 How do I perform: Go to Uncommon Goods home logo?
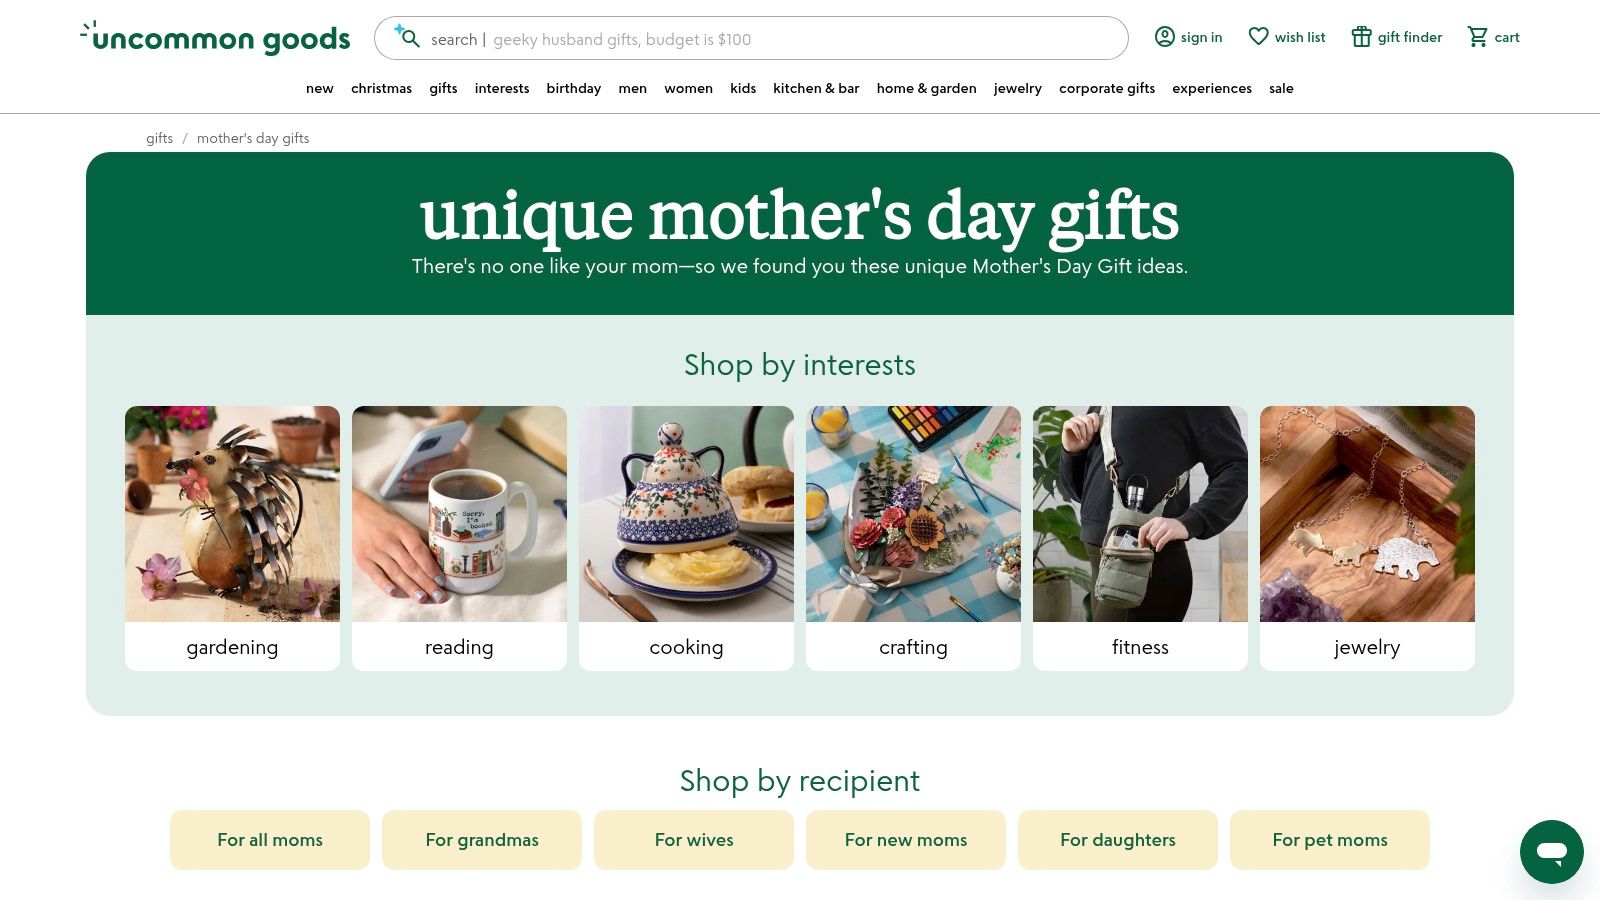(215, 38)
